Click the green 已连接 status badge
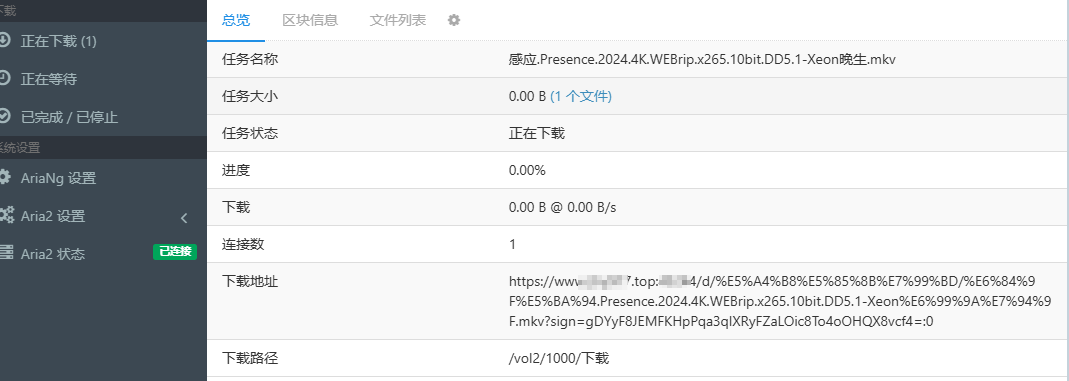 pyautogui.click(x=175, y=252)
